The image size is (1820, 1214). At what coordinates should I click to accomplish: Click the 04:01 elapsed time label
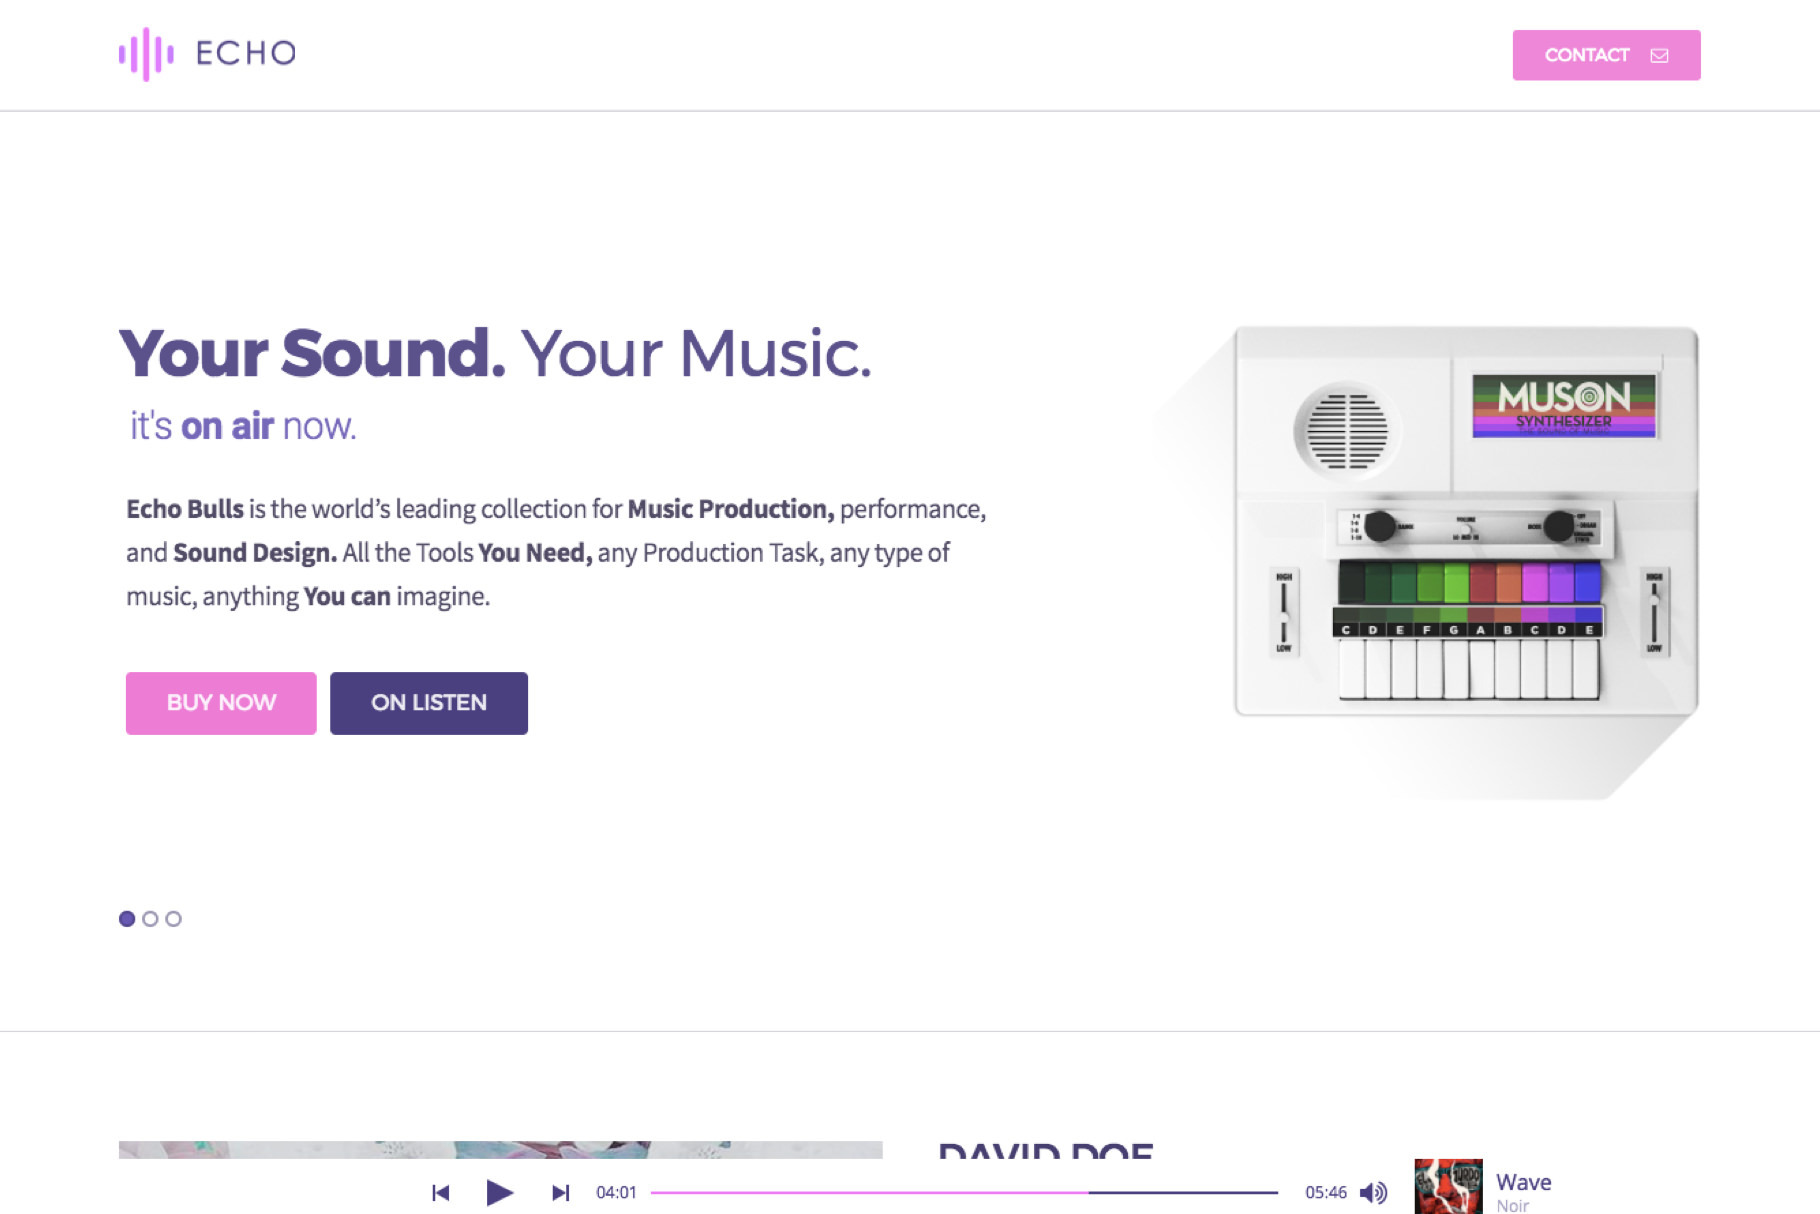click(616, 1192)
